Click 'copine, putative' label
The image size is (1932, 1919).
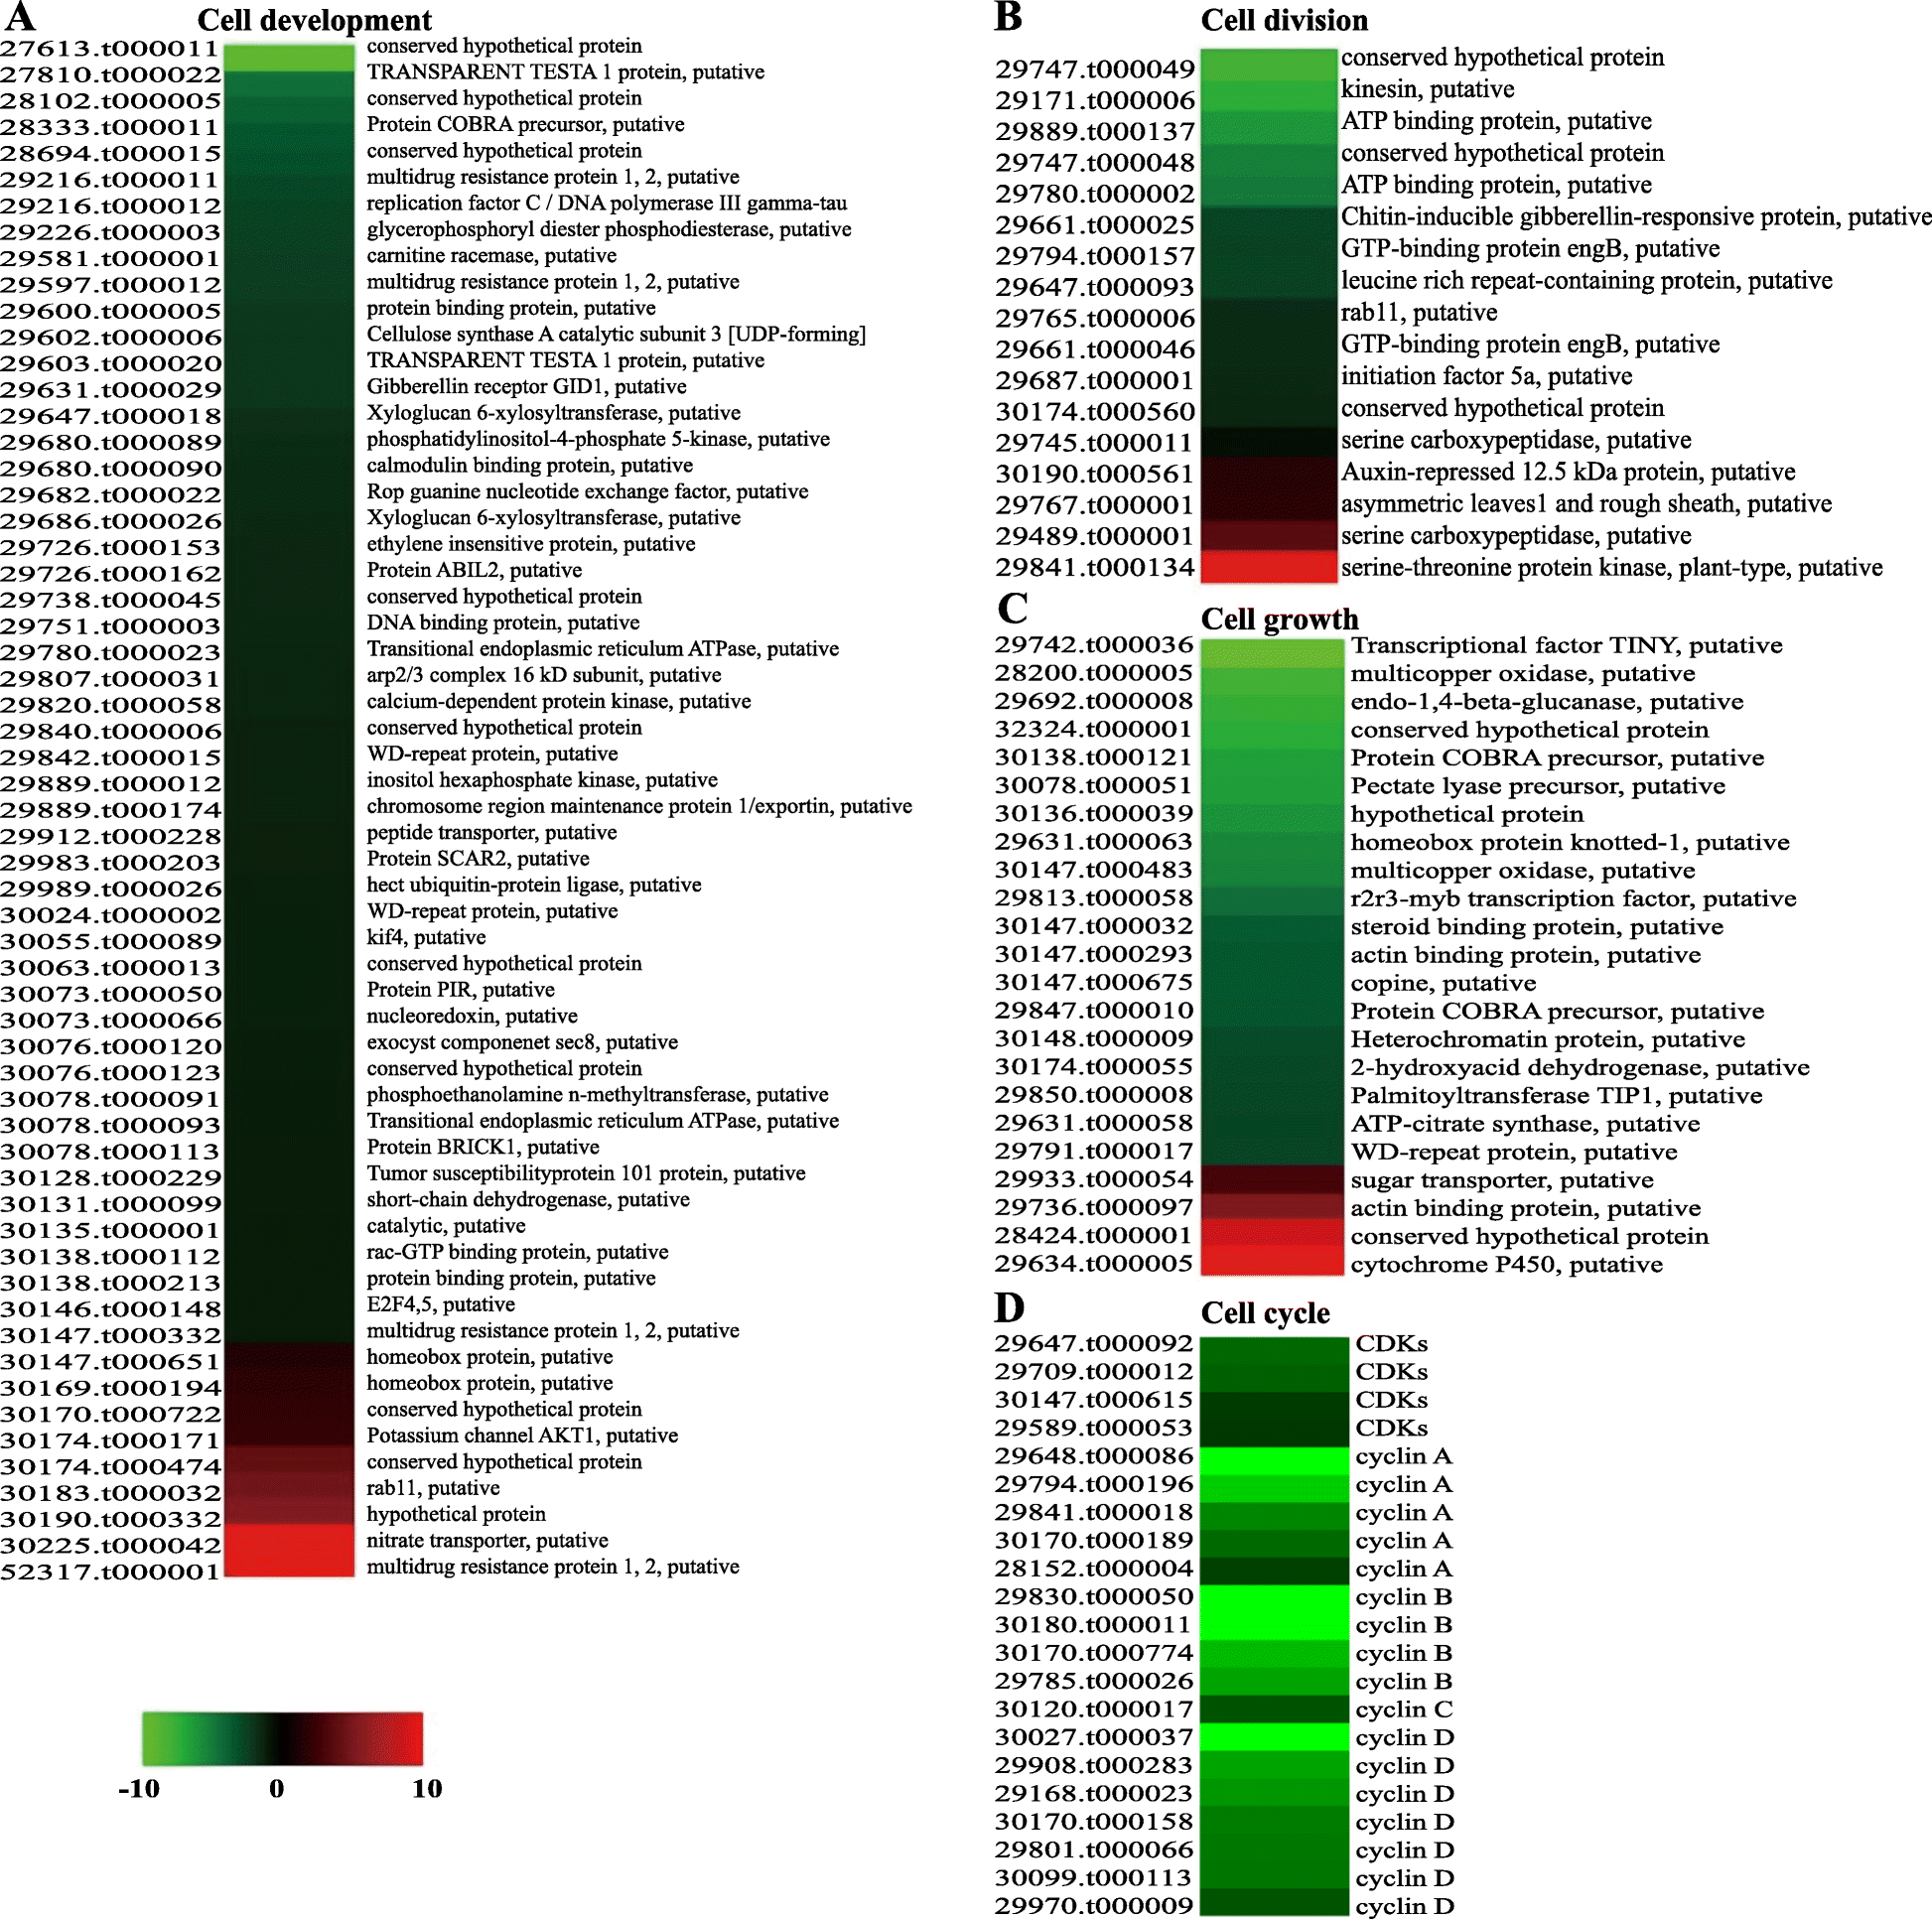1443,983
